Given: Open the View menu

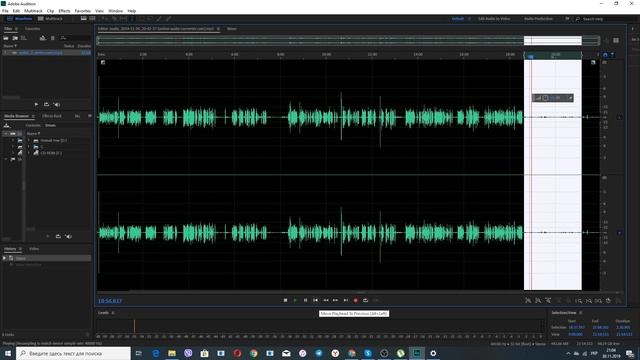Looking at the screenshot, I should coord(99,11).
